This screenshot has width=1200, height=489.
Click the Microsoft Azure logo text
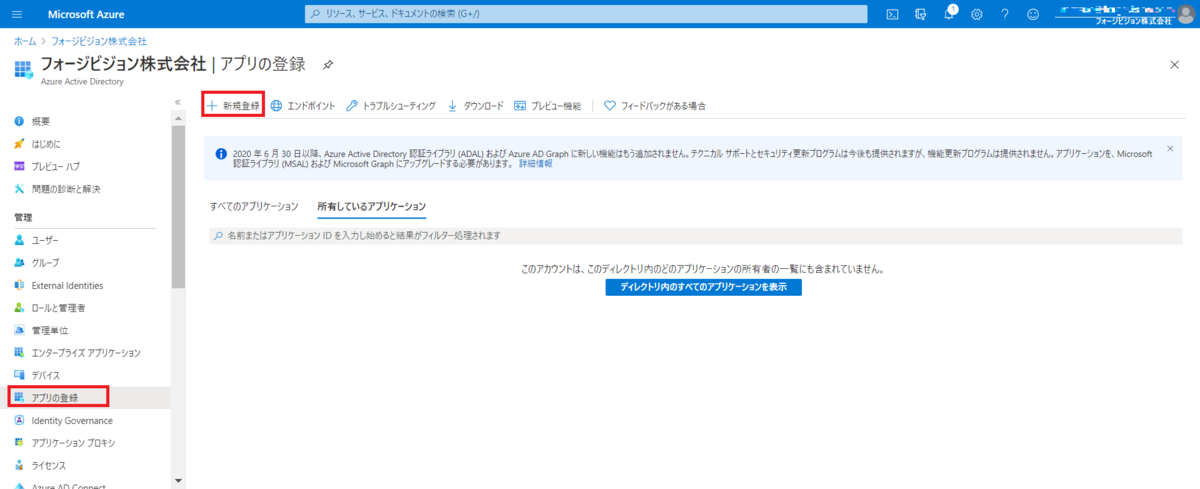(x=85, y=14)
